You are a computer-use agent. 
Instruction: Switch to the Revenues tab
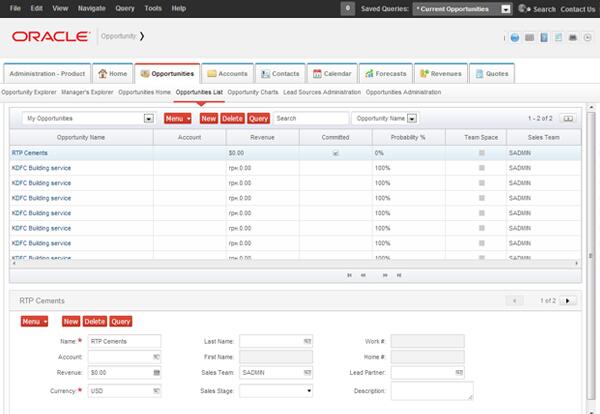tap(441, 73)
